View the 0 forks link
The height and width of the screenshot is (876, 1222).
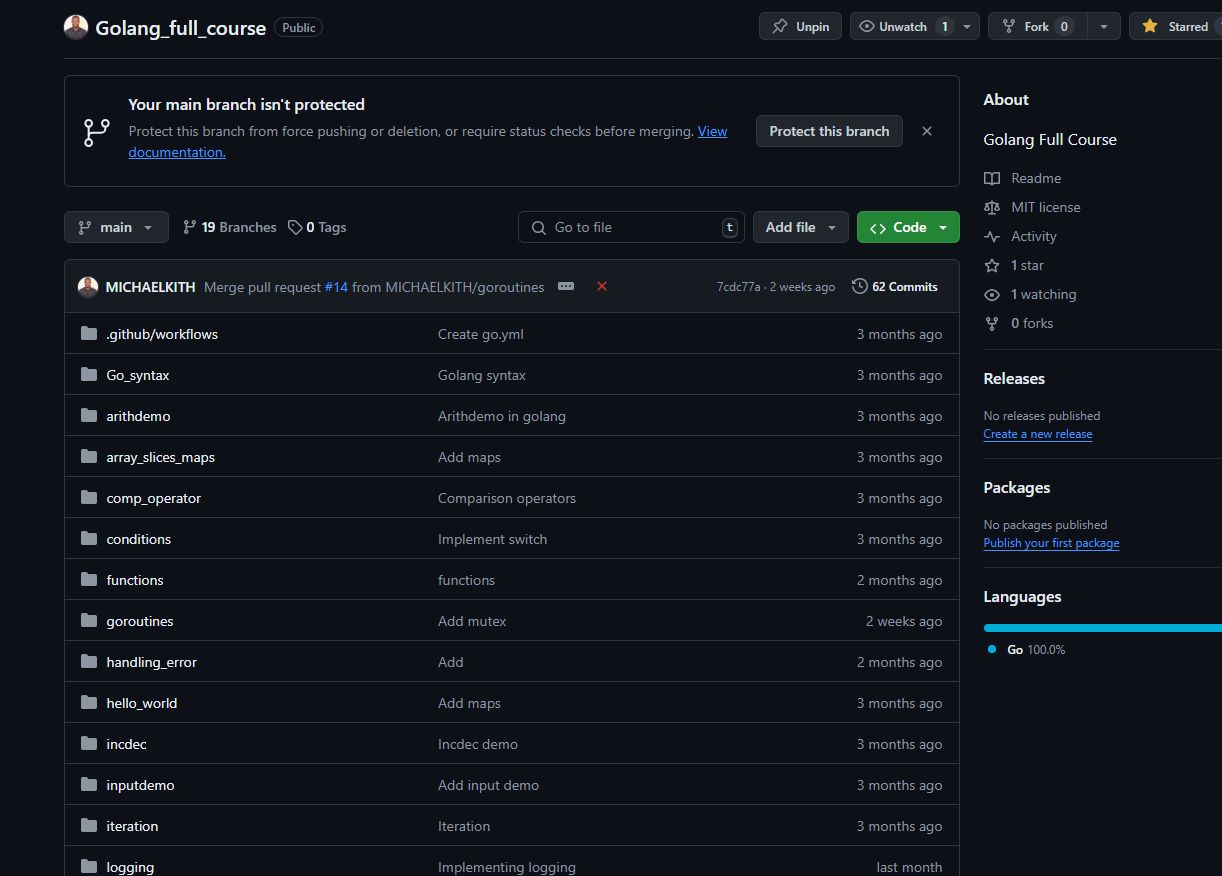coord(1018,323)
